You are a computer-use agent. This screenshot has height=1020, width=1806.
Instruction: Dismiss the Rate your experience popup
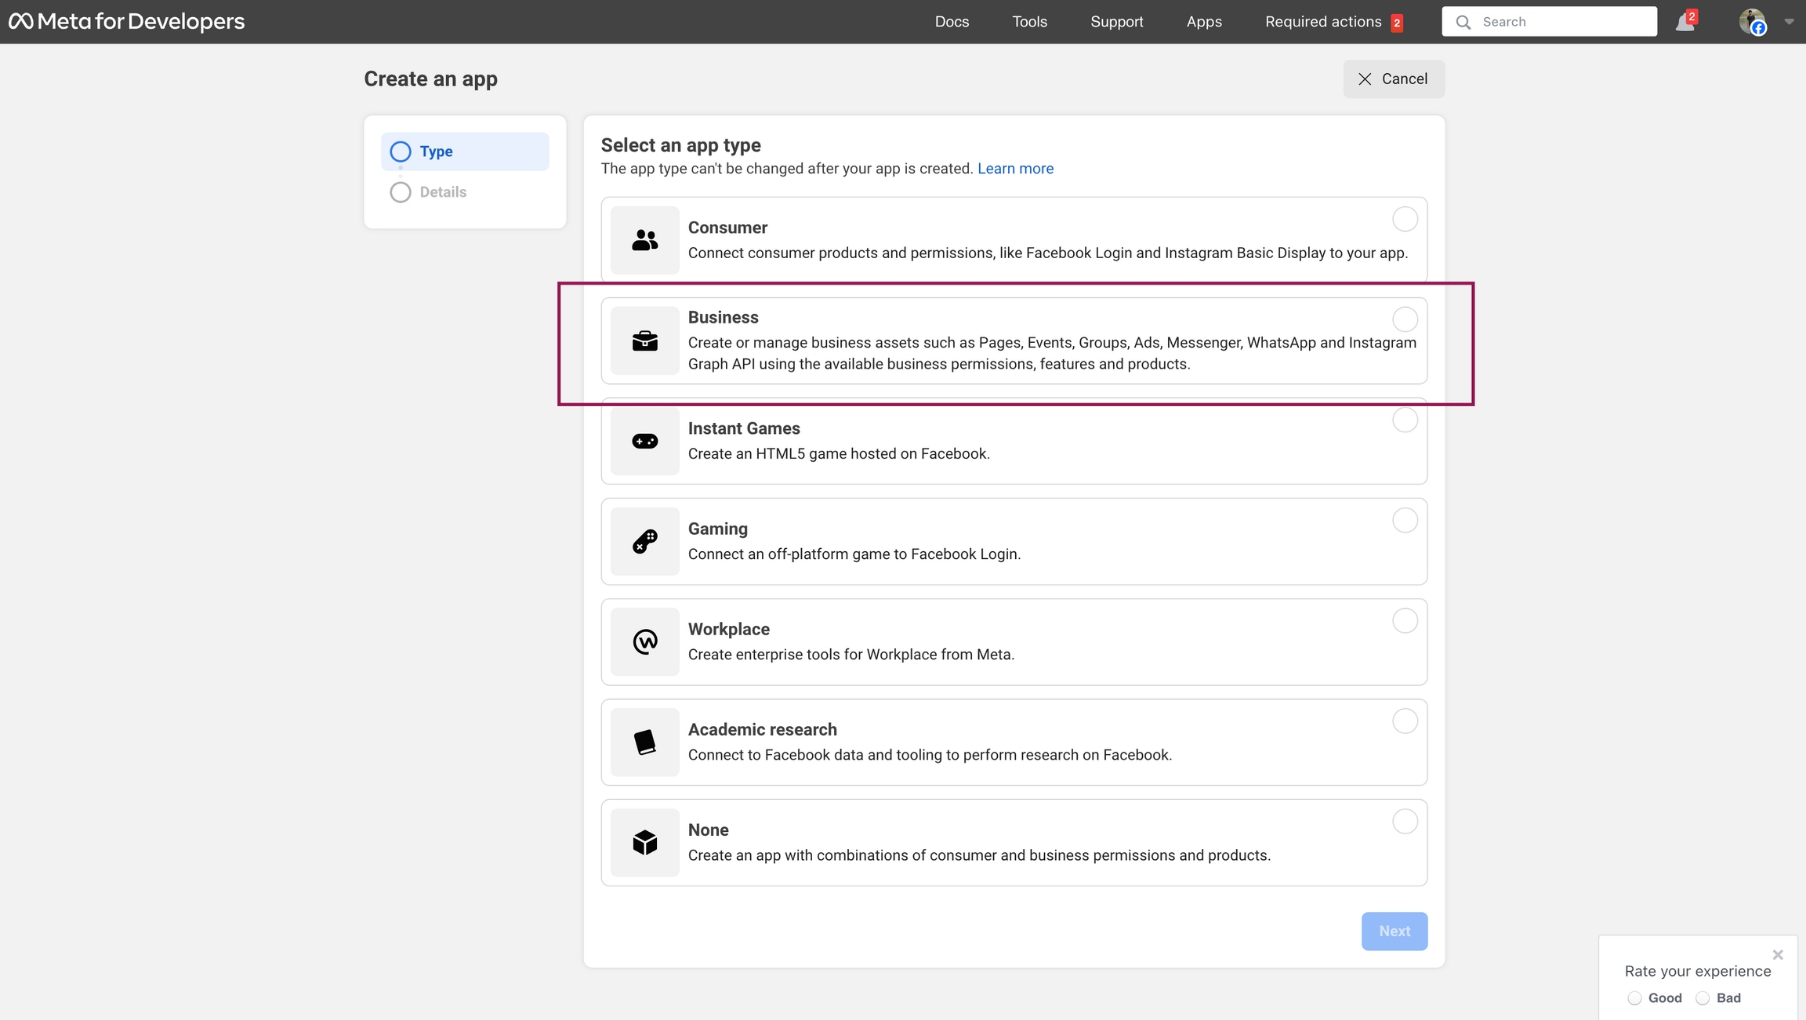(1778, 954)
